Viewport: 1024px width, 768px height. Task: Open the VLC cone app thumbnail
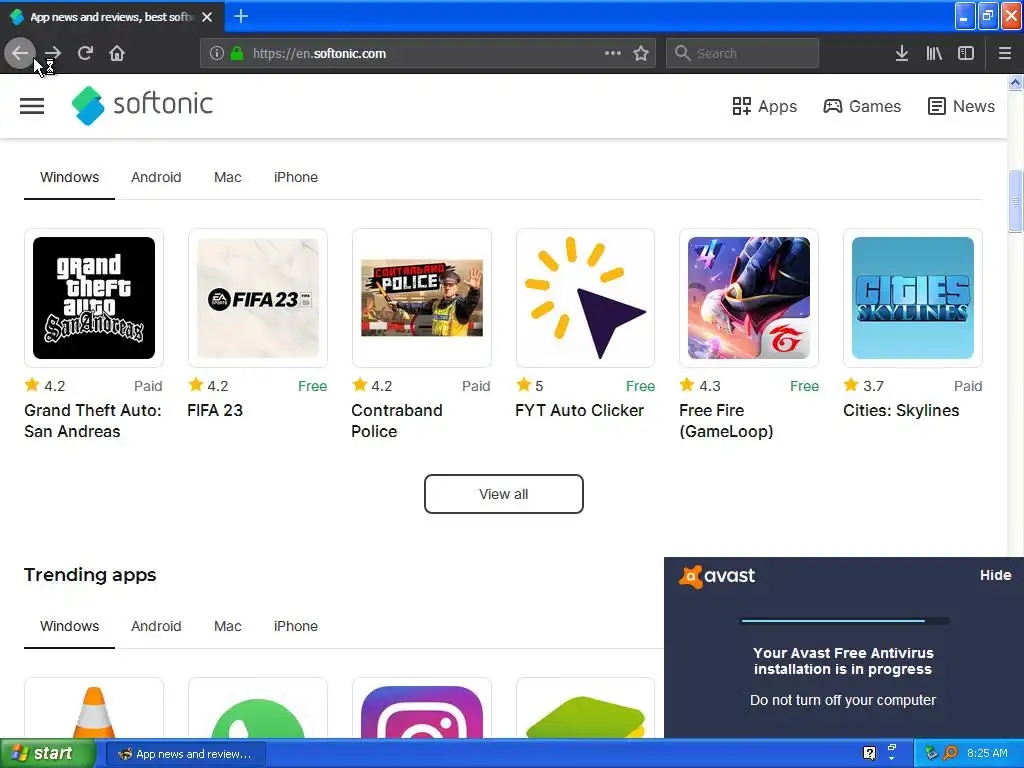tap(94, 709)
